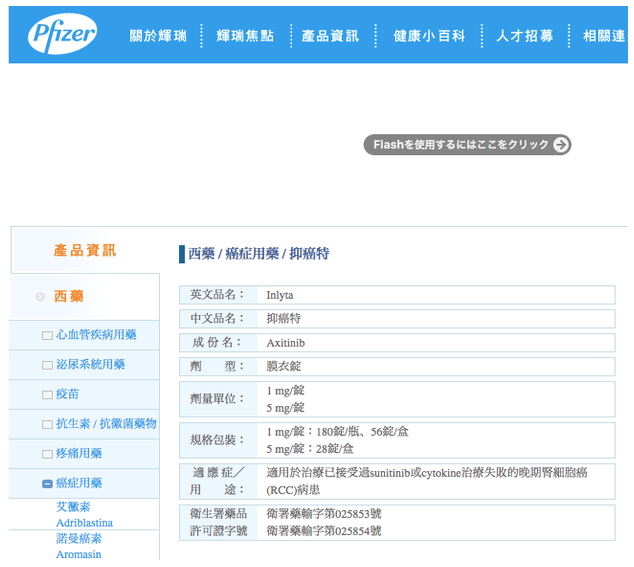This screenshot has width=634, height=567.
Task: Open the 關於輝瑞 menu
Action: (158, 36)
